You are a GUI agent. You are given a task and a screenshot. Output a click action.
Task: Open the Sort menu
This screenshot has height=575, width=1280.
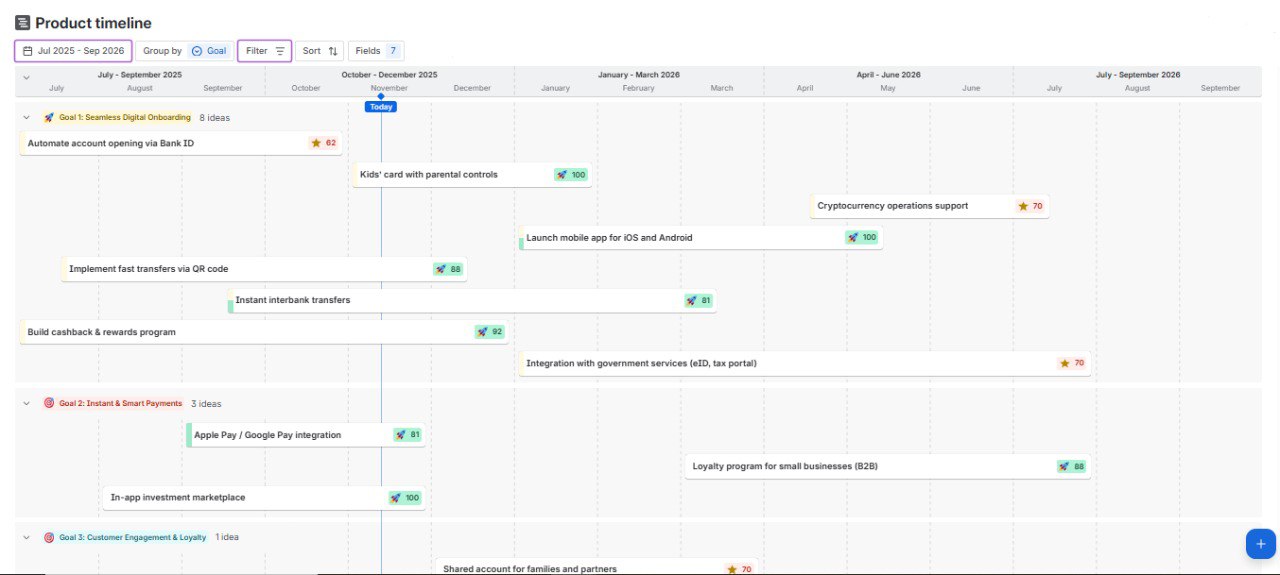tap(320, 51)
